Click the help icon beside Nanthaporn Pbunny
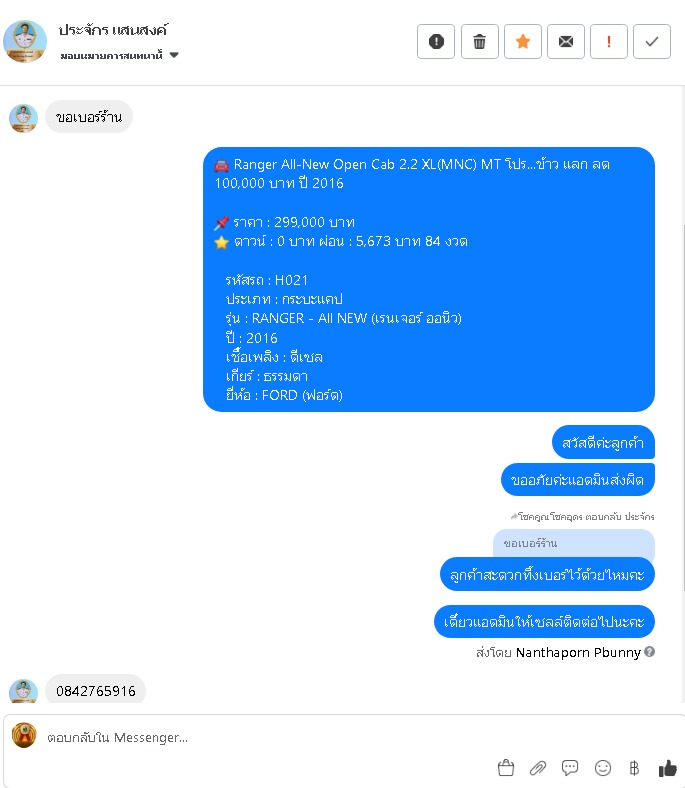Viewport: 685px width, 788px height. 649,652
